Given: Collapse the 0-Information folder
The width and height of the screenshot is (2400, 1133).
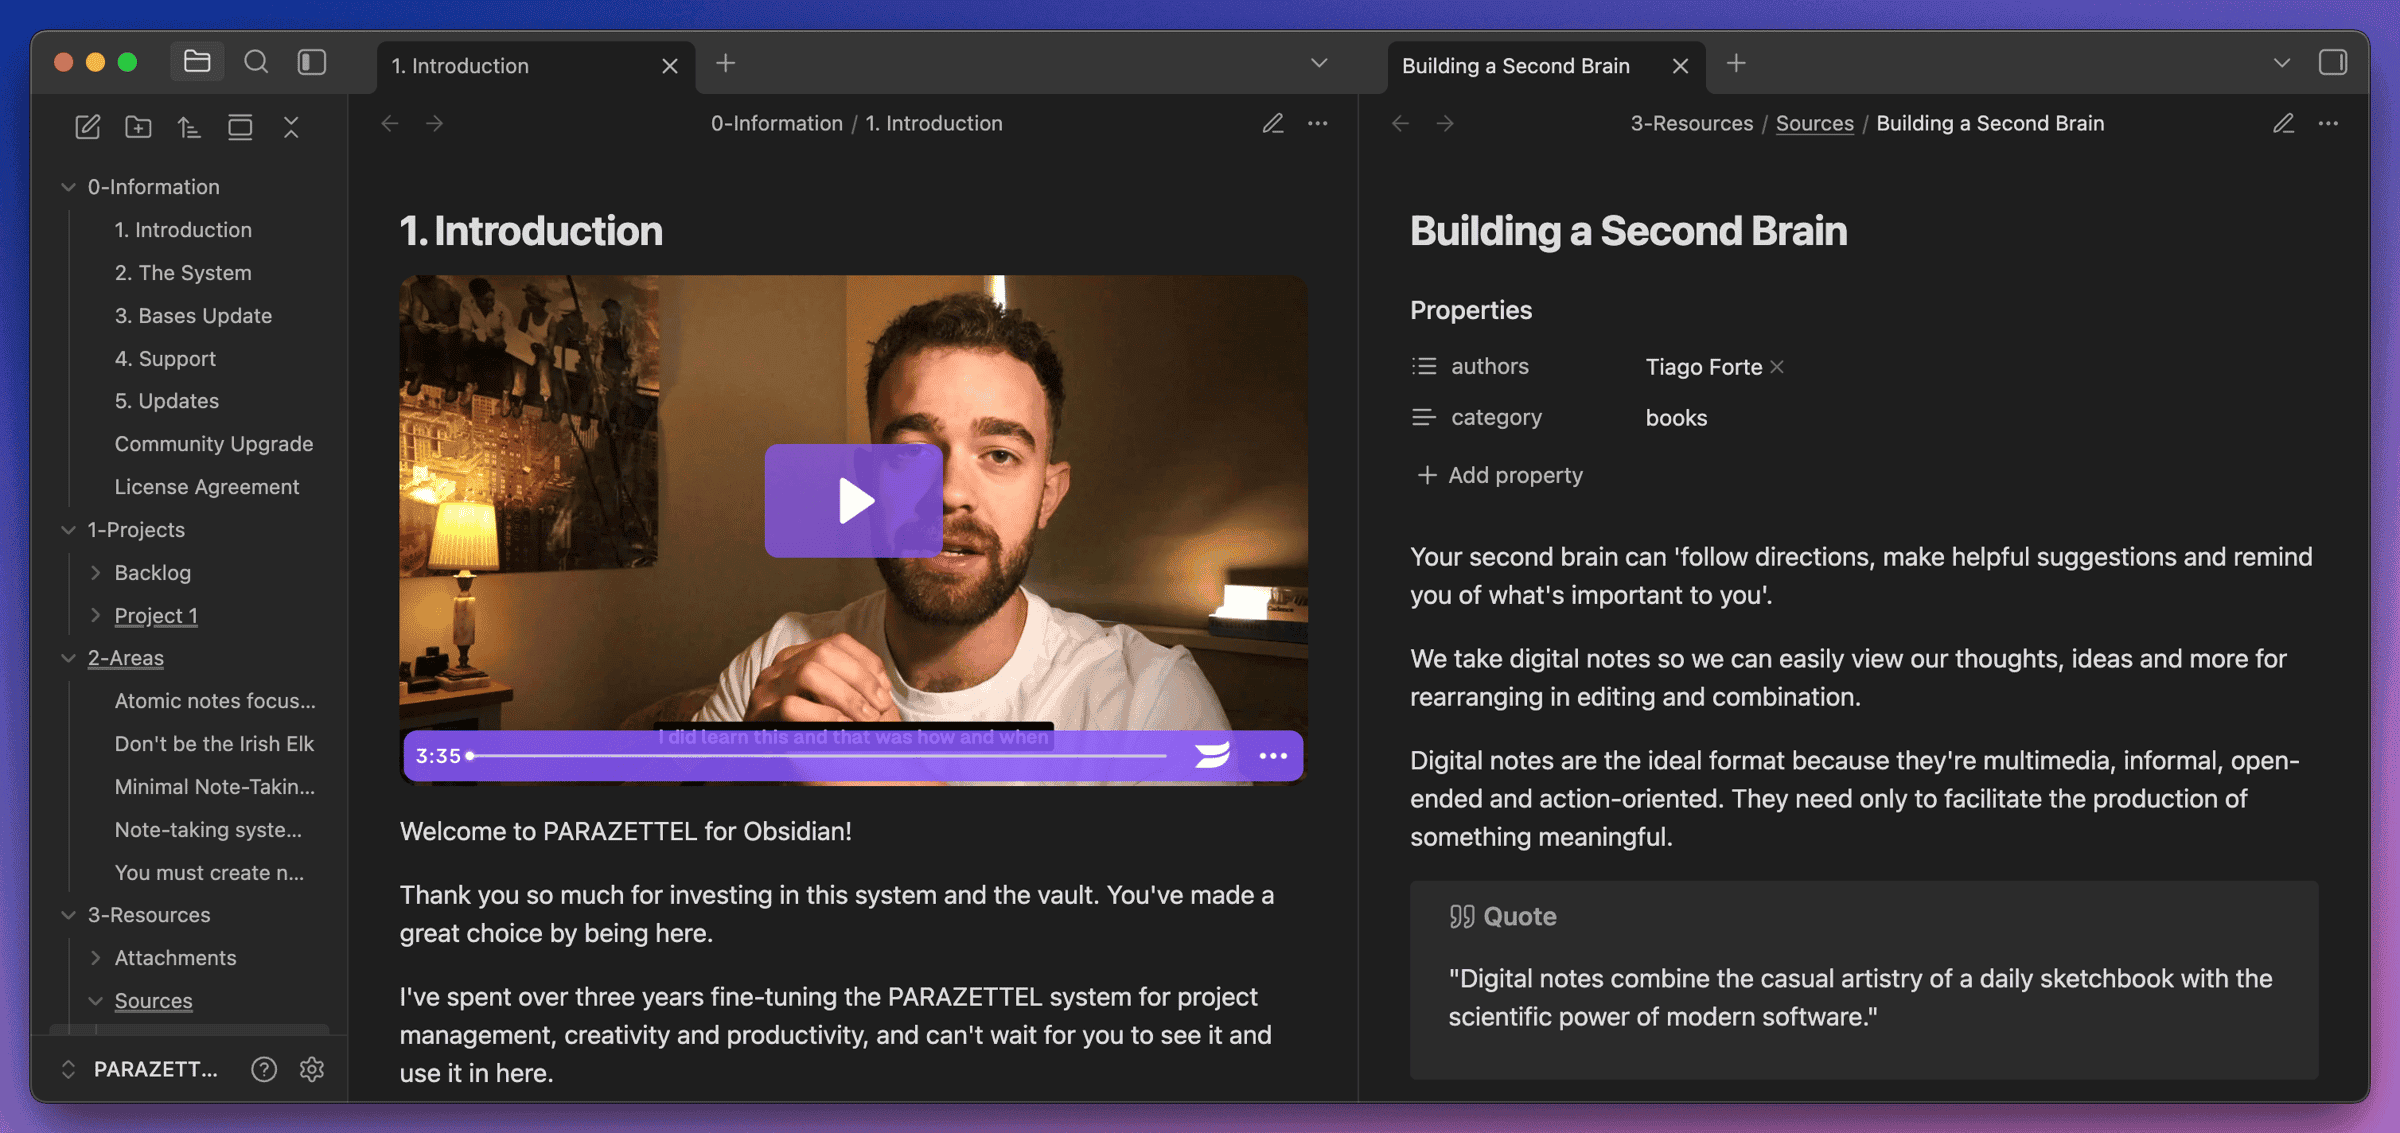Looking at the screenshot, I should tap(68, 187).
